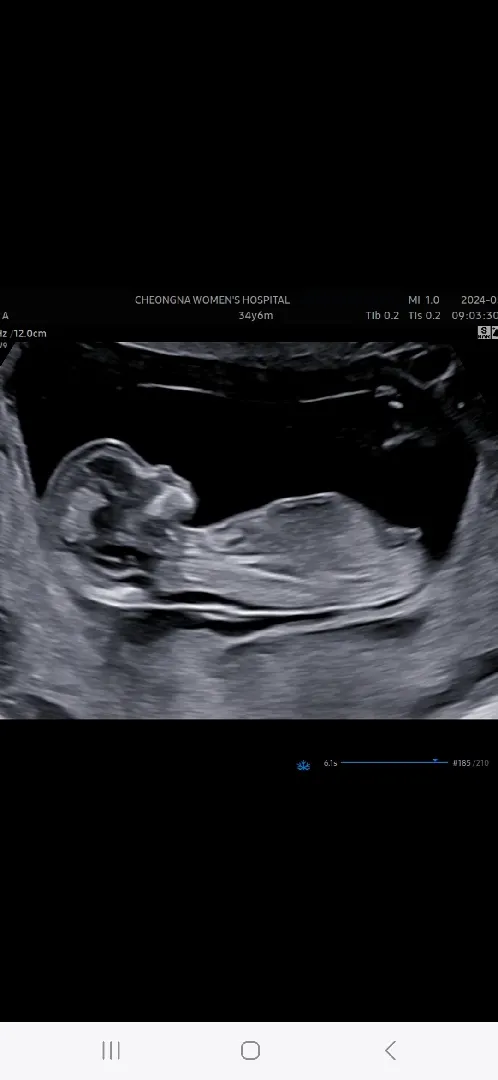The height and width of the screenshot is (1080, 498).
Task: Click the frame counter #185/210
Action: pyautogui.click(x=470, y=763)
